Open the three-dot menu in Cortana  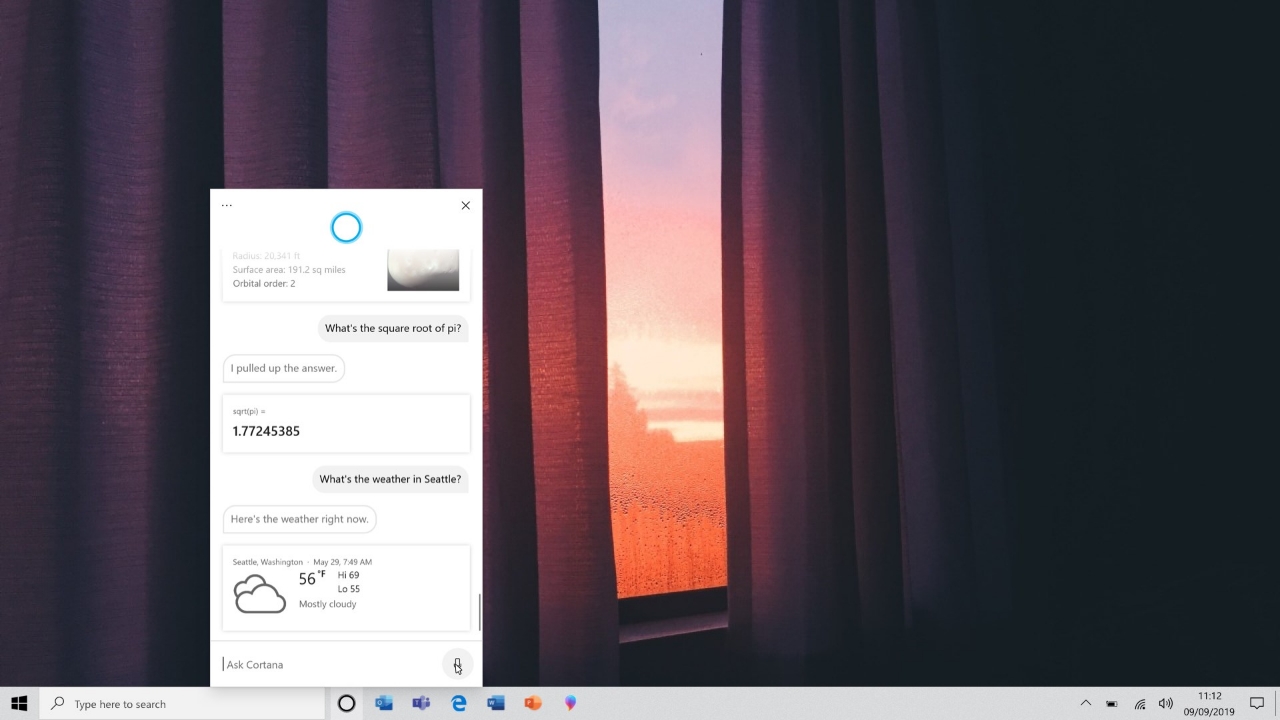point(227,206)
